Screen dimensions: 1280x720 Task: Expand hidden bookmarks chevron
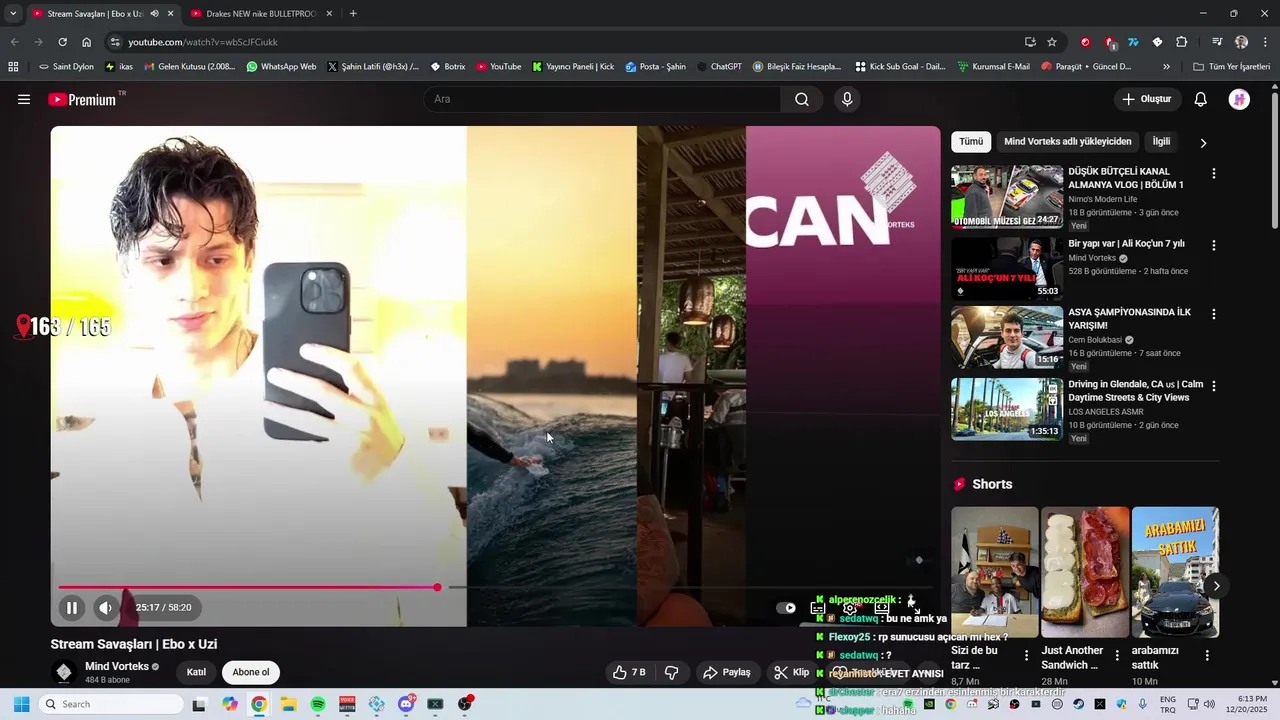point(1166,67)
